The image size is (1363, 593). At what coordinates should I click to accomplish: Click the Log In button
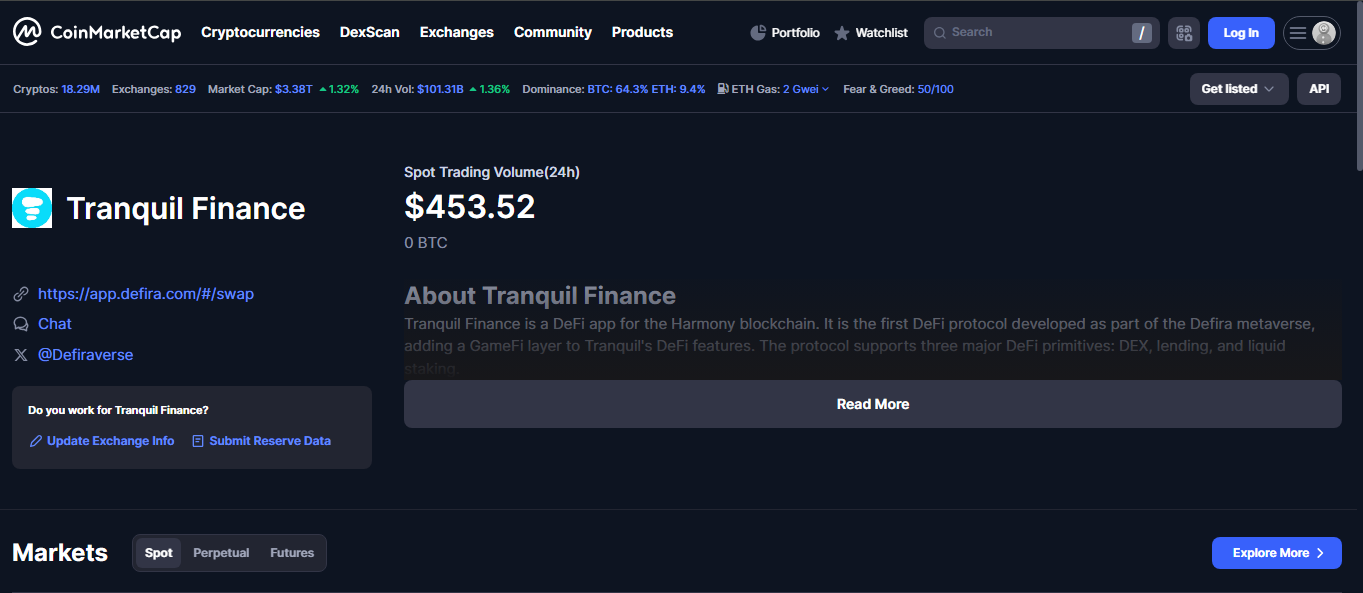(1240, 33)
